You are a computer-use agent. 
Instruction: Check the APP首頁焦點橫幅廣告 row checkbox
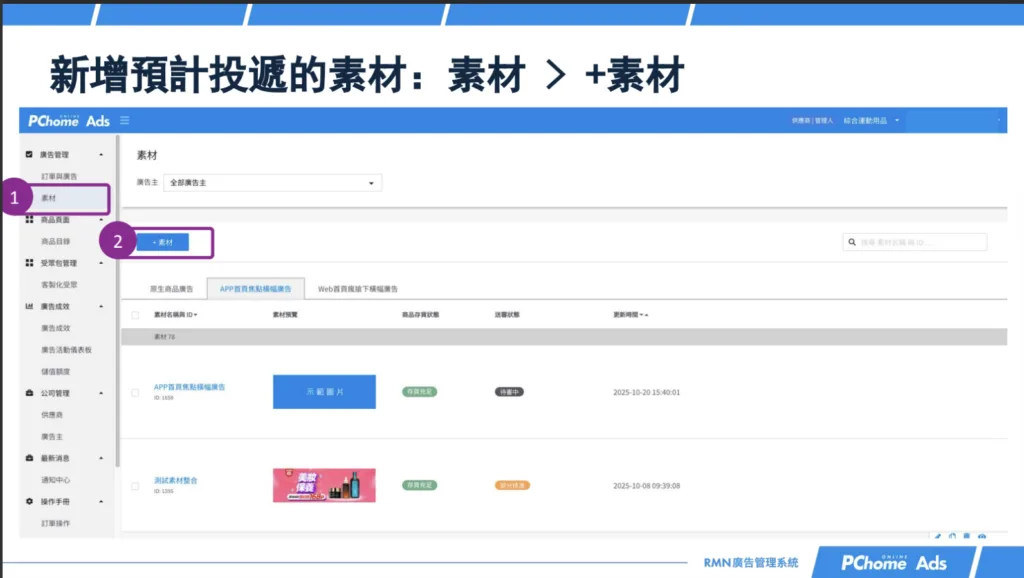click(135, 392)
